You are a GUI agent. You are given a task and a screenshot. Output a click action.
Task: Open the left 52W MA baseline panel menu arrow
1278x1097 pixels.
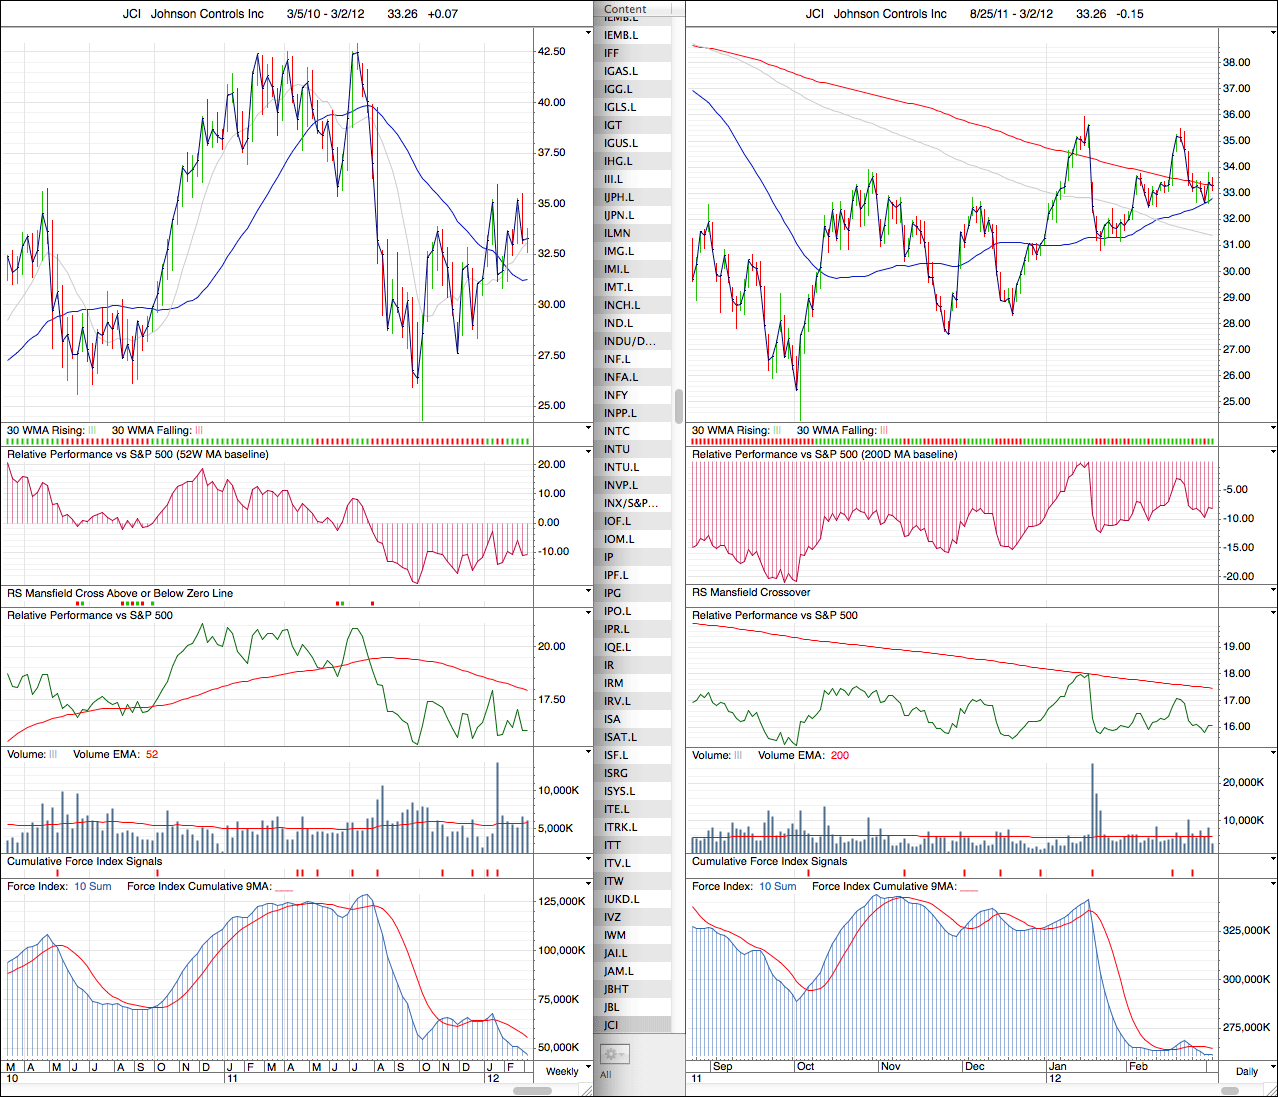coord(588,453)
